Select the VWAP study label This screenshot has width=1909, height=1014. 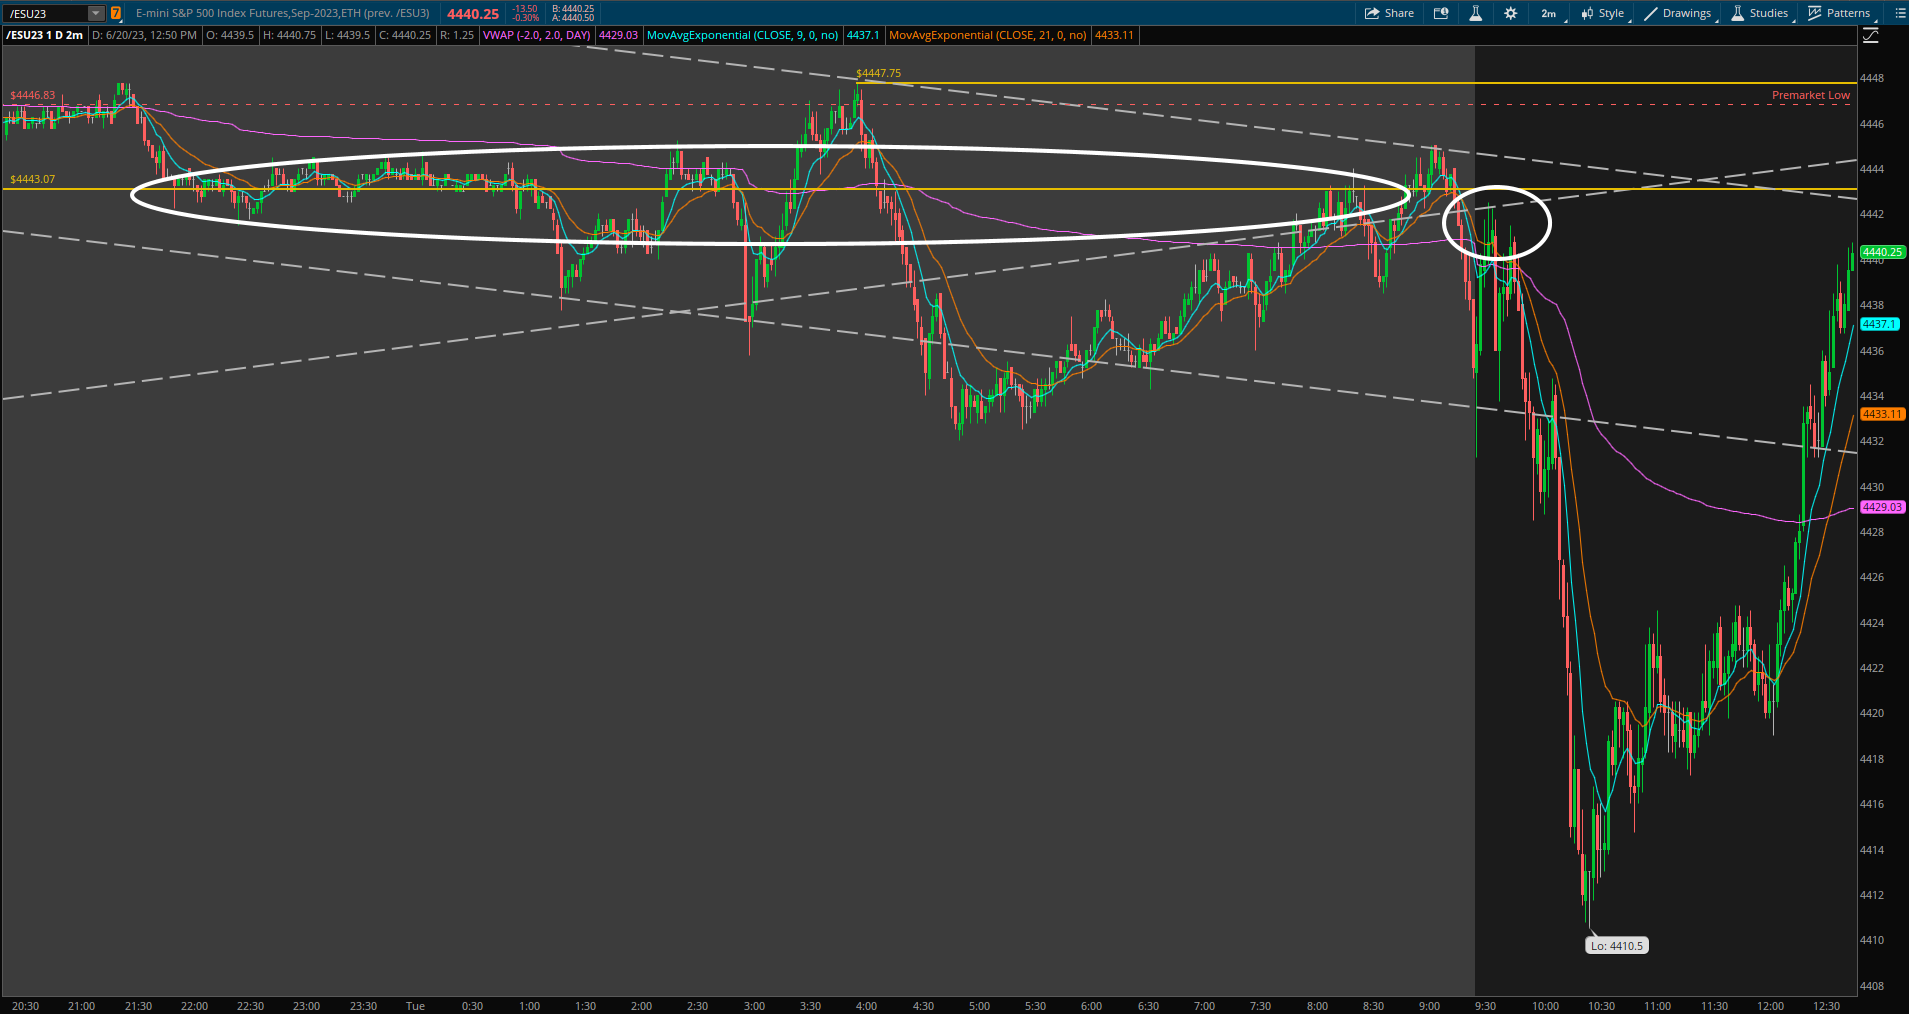pyautogui.click(x=537, y=35)
